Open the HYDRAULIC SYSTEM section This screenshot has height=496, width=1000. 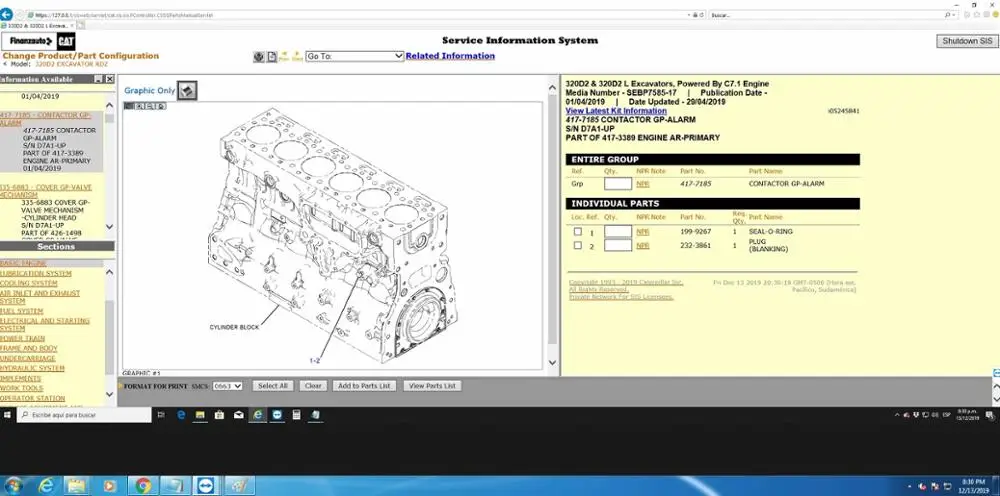point(32,368)
